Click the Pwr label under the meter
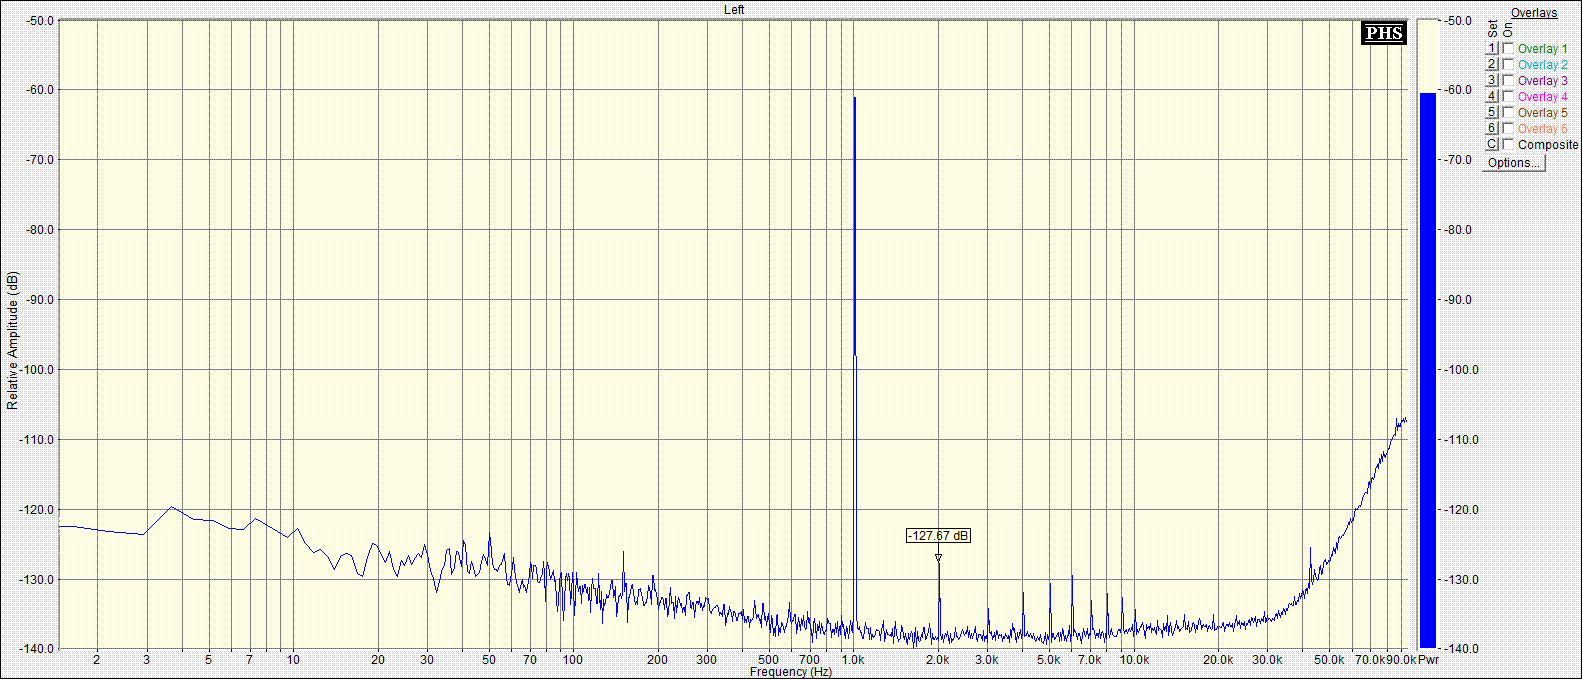Screen dimensions: 1582x679 1428,660
